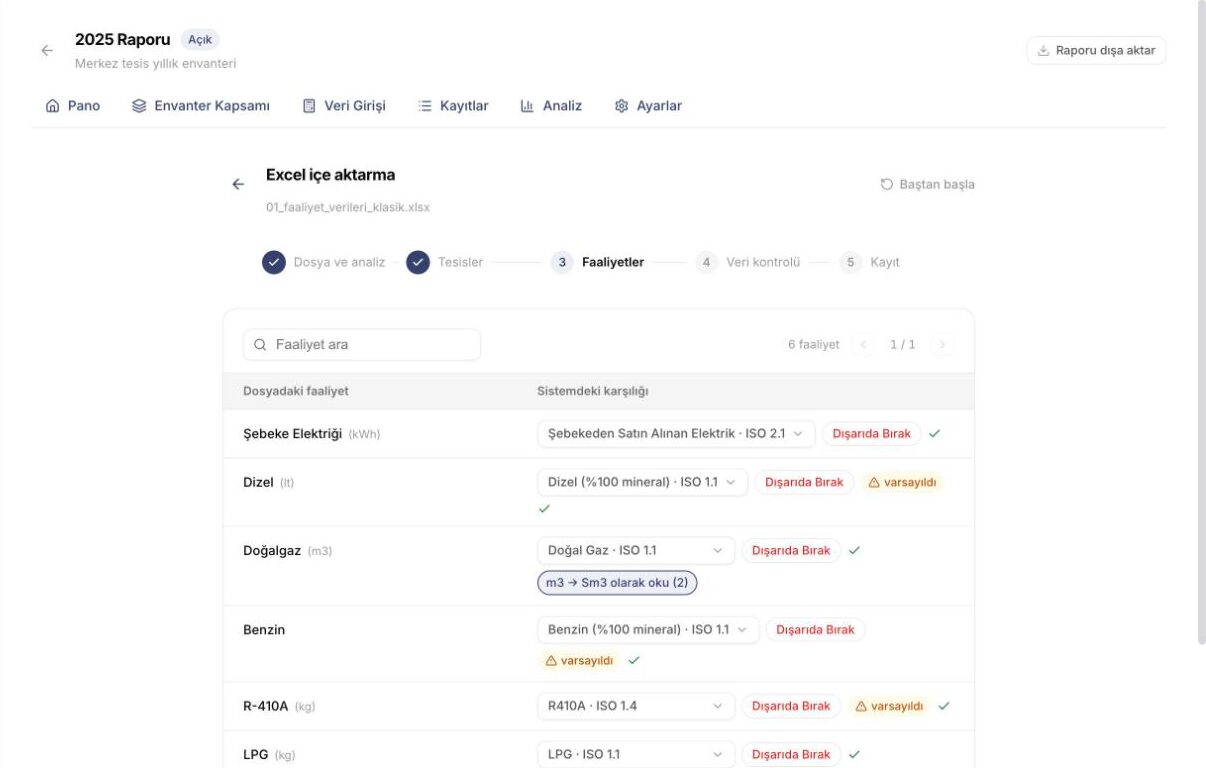
Task: Open the Benzin (%100 mineral) mapping dropdown
Action: [x=648, y=630]
